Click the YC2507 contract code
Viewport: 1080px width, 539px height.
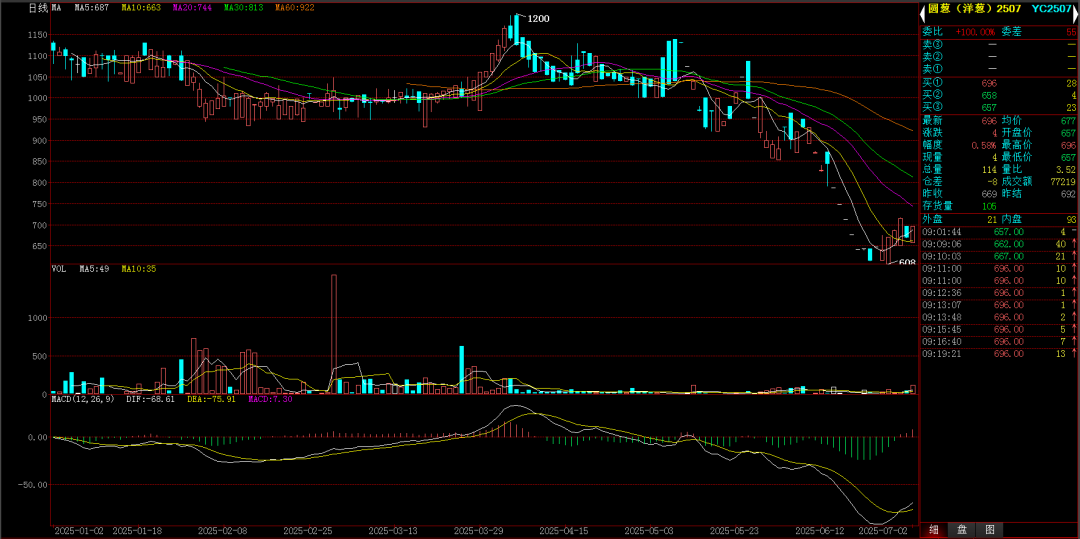coord(1051,8)
